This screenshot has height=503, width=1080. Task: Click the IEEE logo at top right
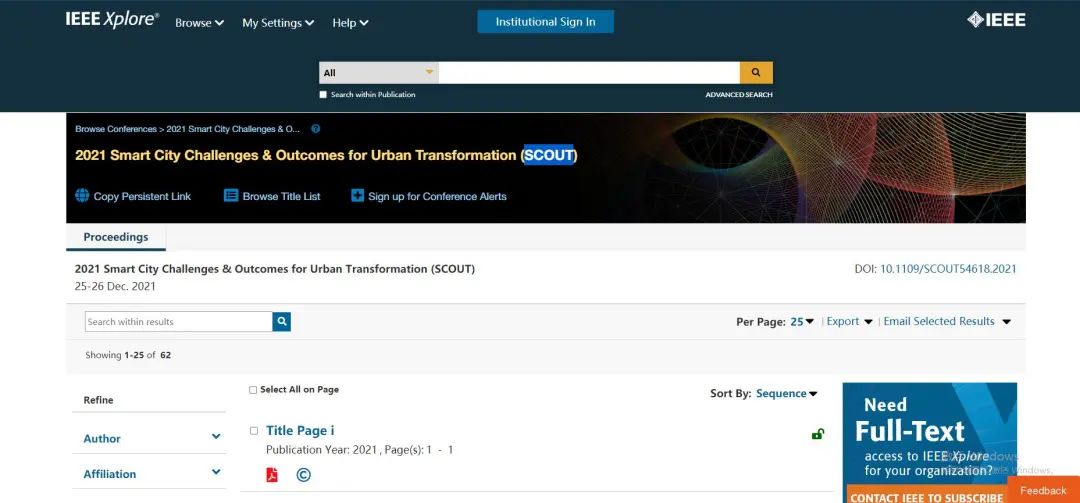[996, 20]
